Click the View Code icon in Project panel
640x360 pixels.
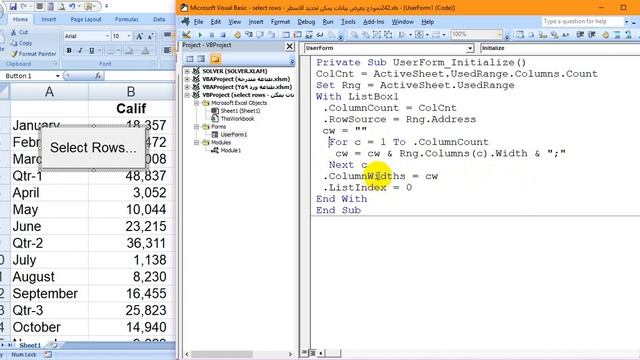point(190,59)
